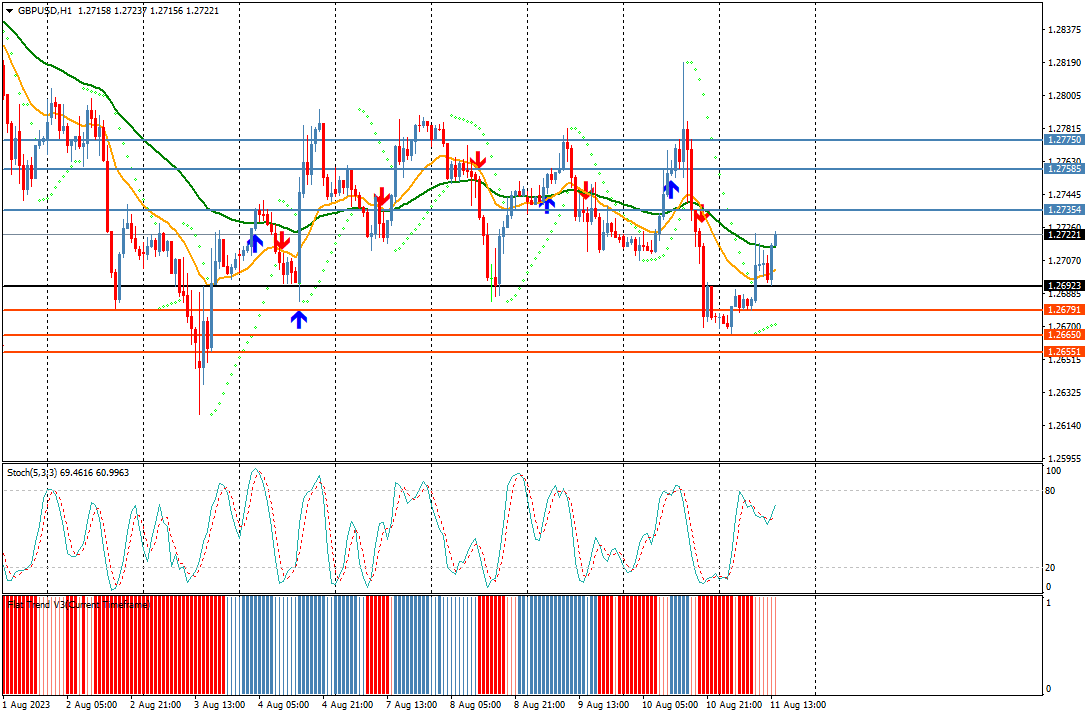Image resolution: width=1088 pixels, height=716 pixels.
Task: Click the 8 Aug 05:00 time label
Action: point(475,705)
